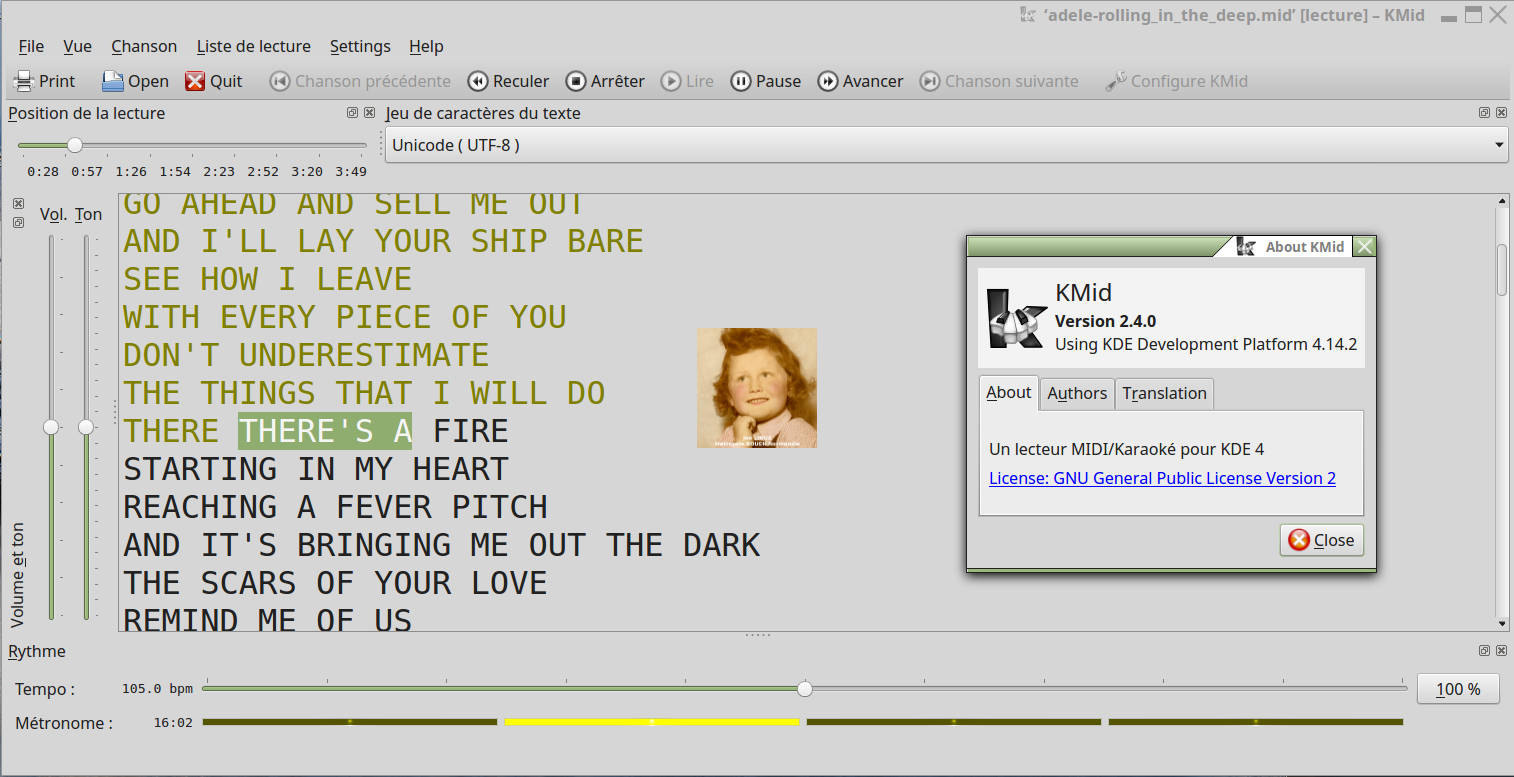
Task: Click the highlighted yellow metronome beat bar
Action: (652, 722)
